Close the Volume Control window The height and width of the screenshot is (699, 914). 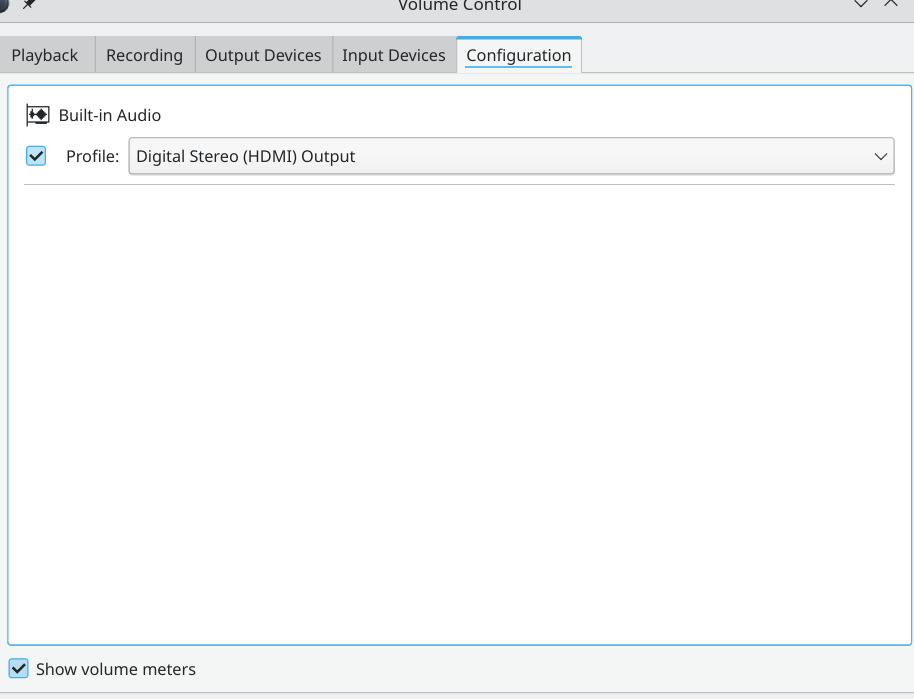click(890, 5)
